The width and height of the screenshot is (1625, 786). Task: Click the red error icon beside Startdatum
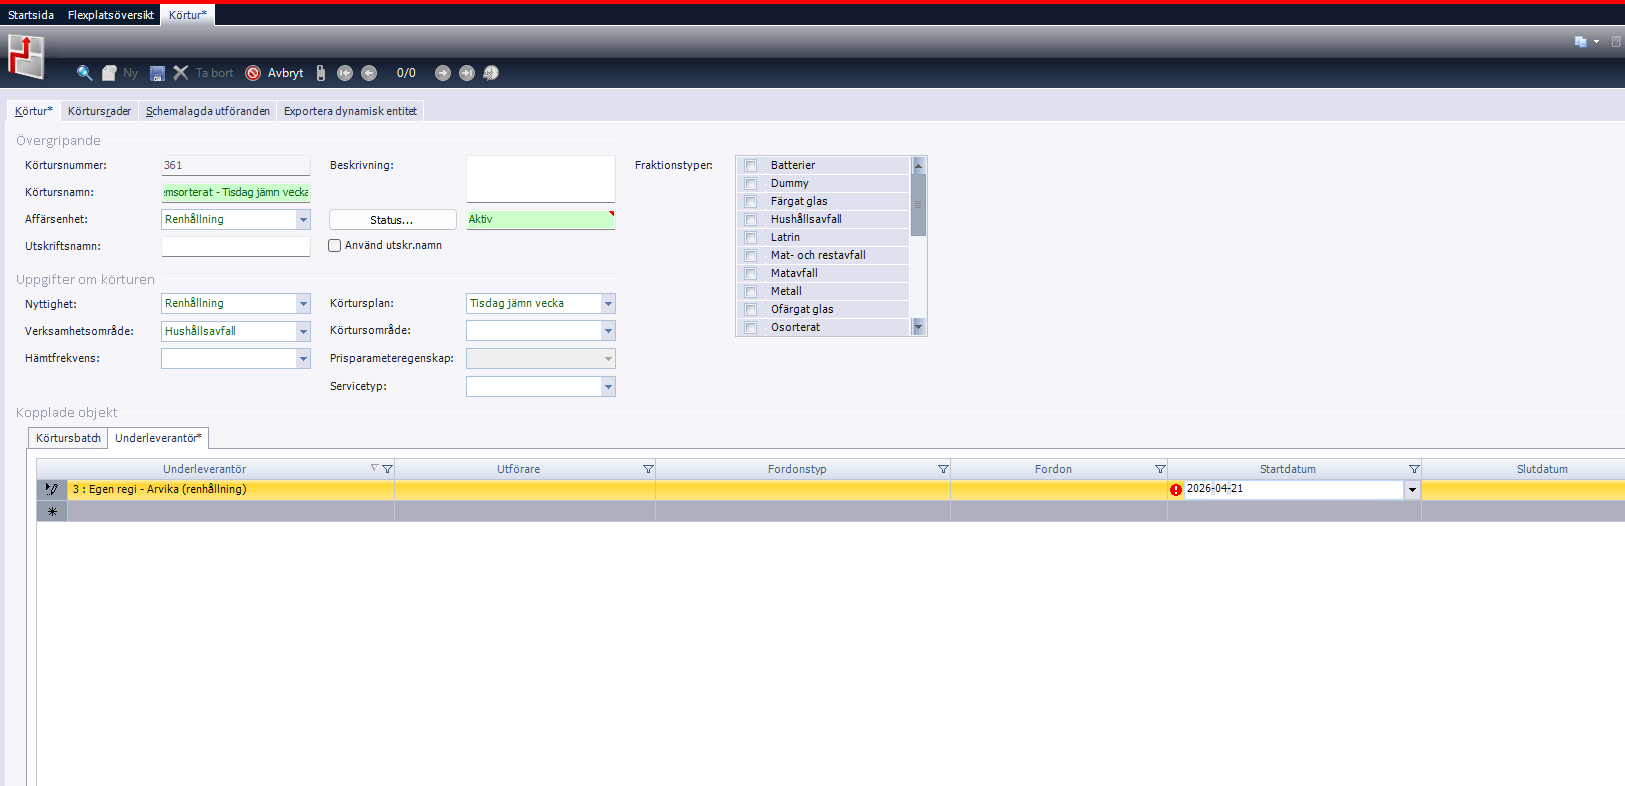[1176, 490]
